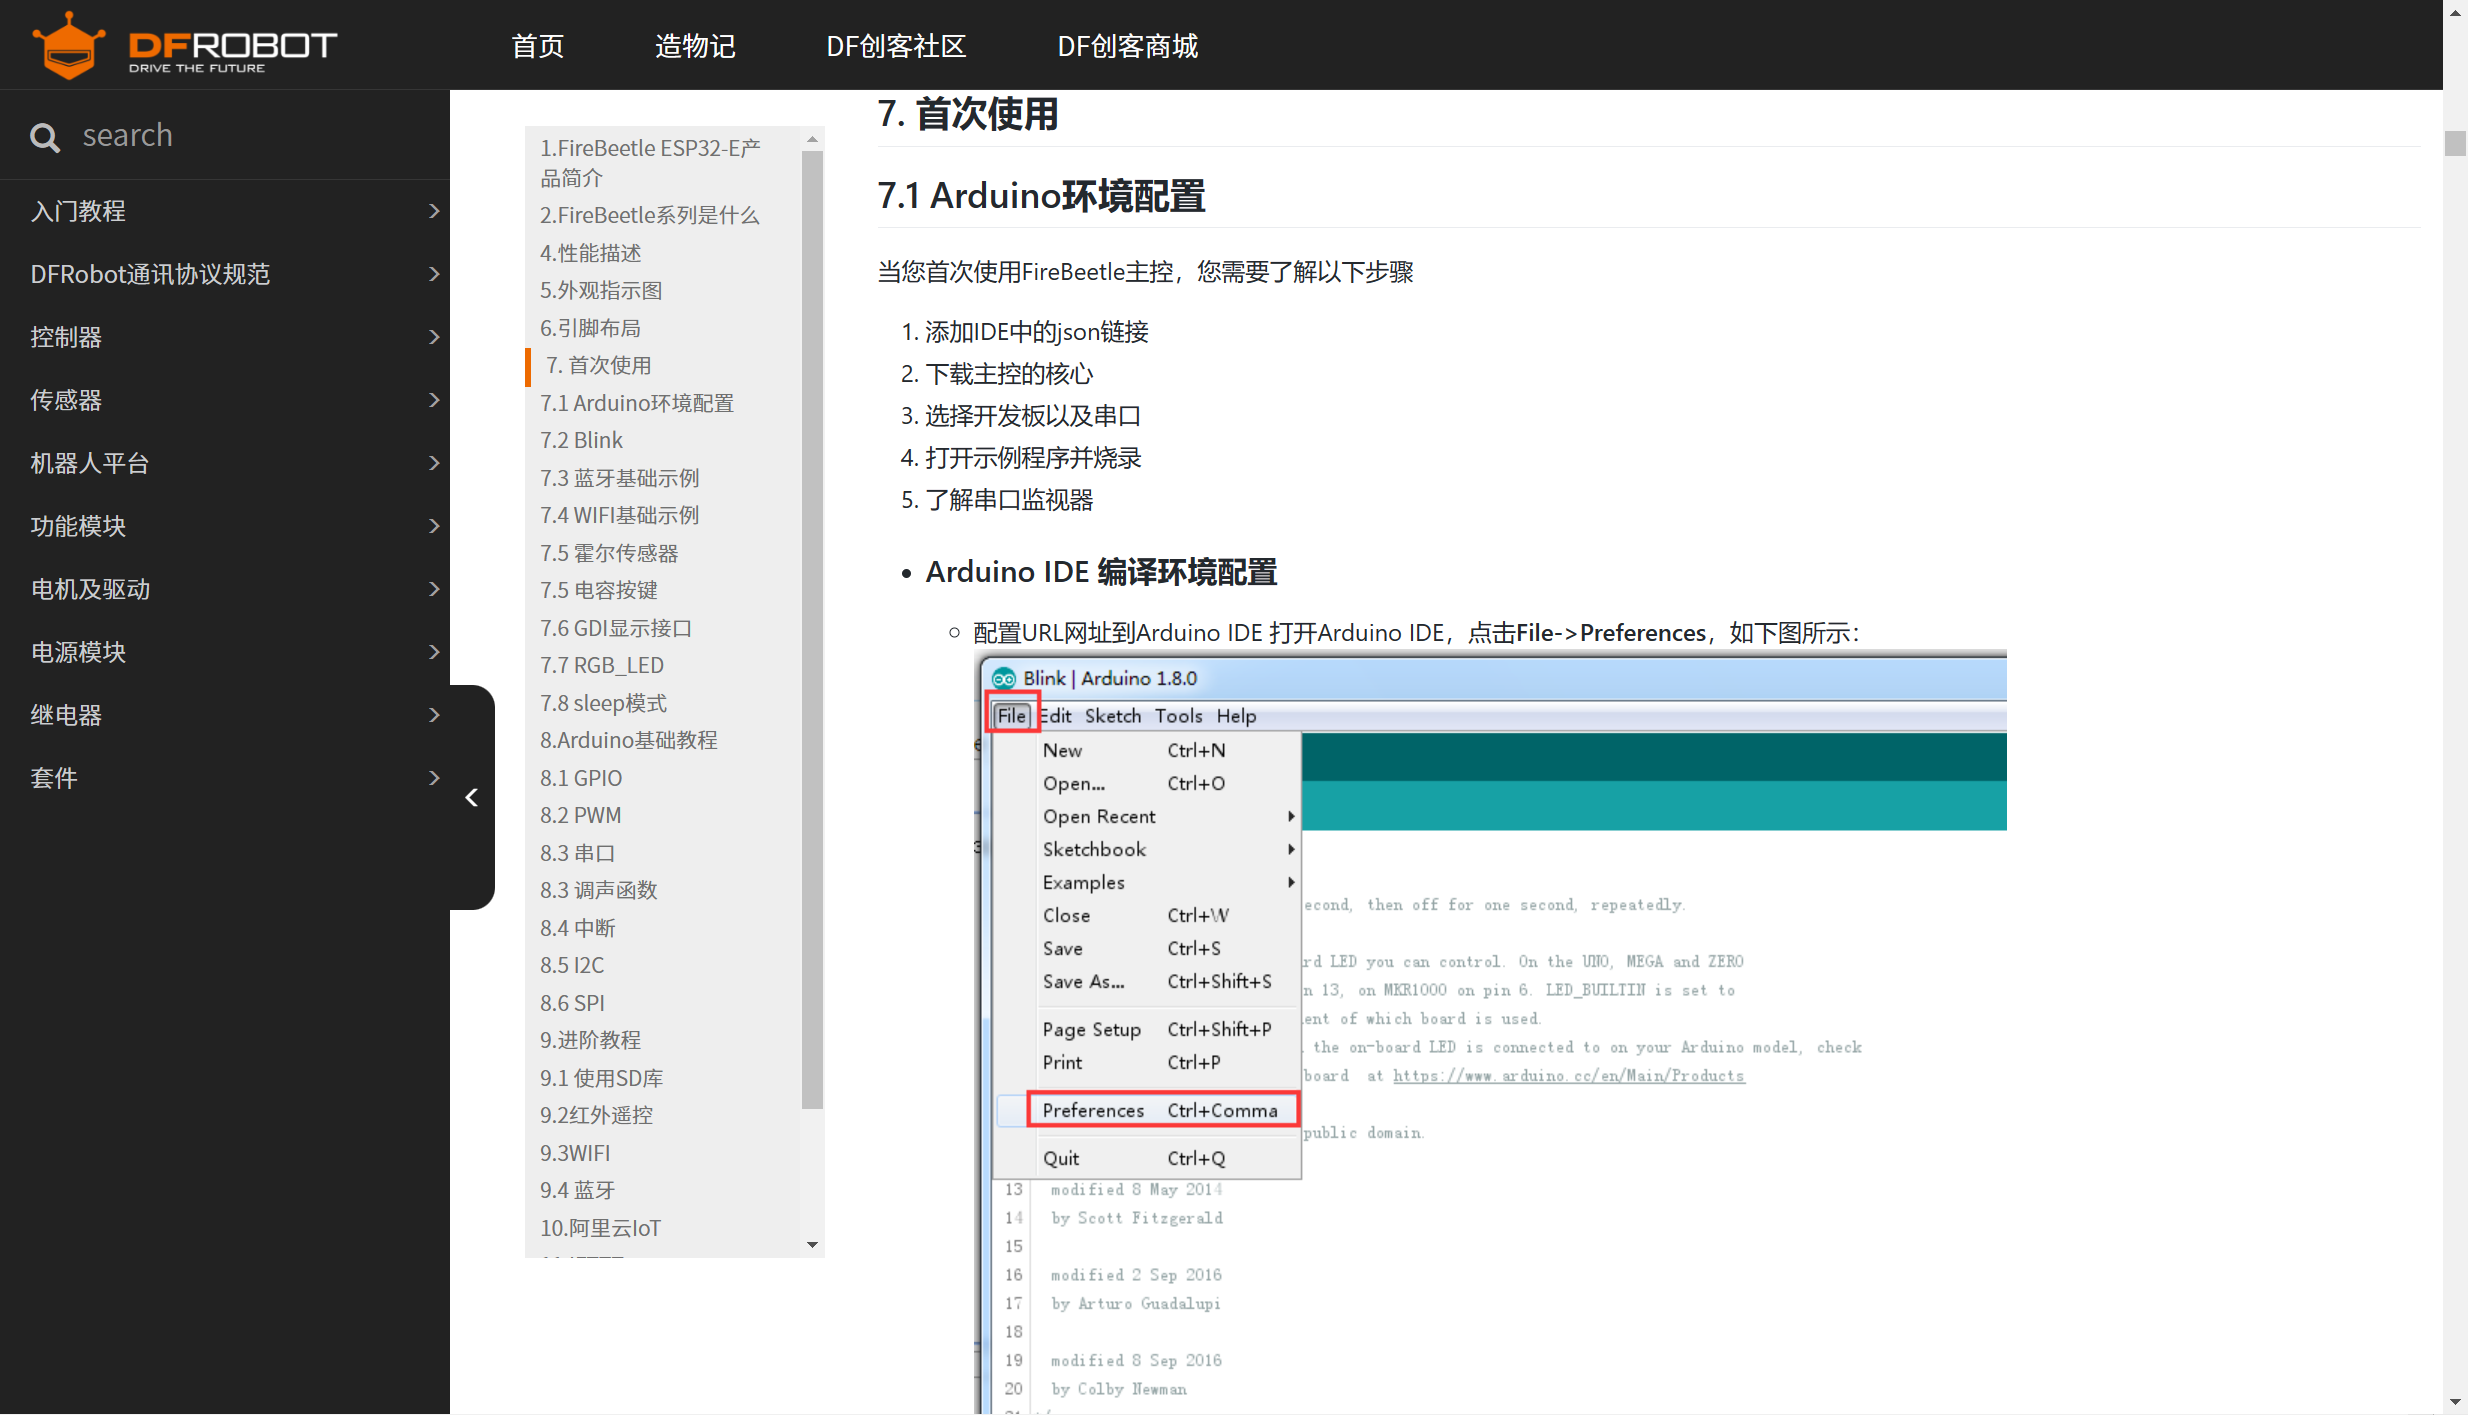Expand the 功能模块 category
The height and width of the screenshot is (1415, 2468).
pyautogui.click(x=225, y=526)
